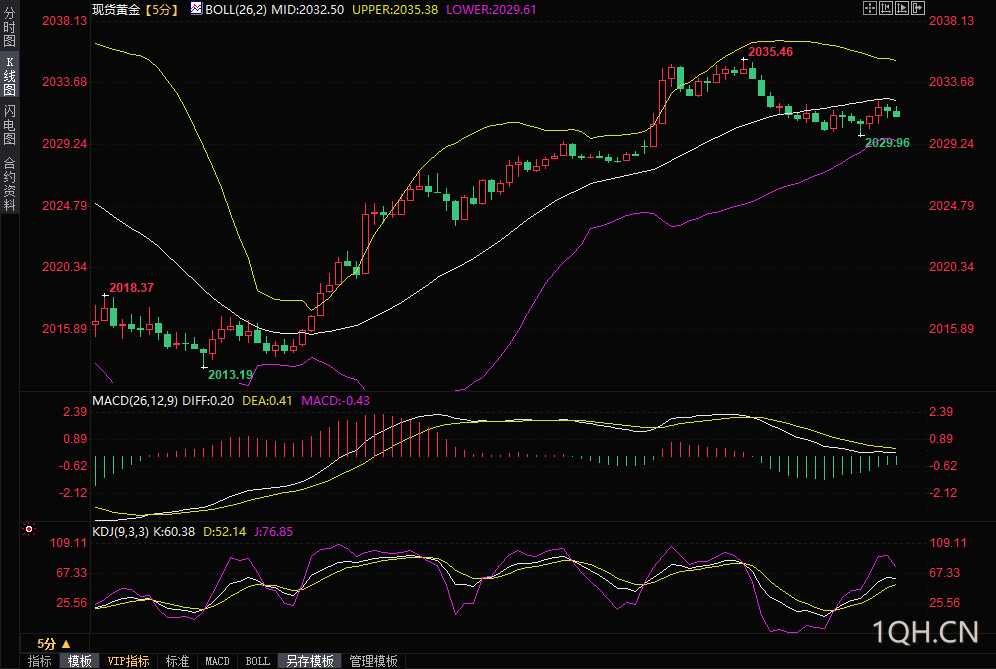Click the 现货黄金 instrument title
The width and height of the screenshot is (996, 669).
(x=116, y=10)
